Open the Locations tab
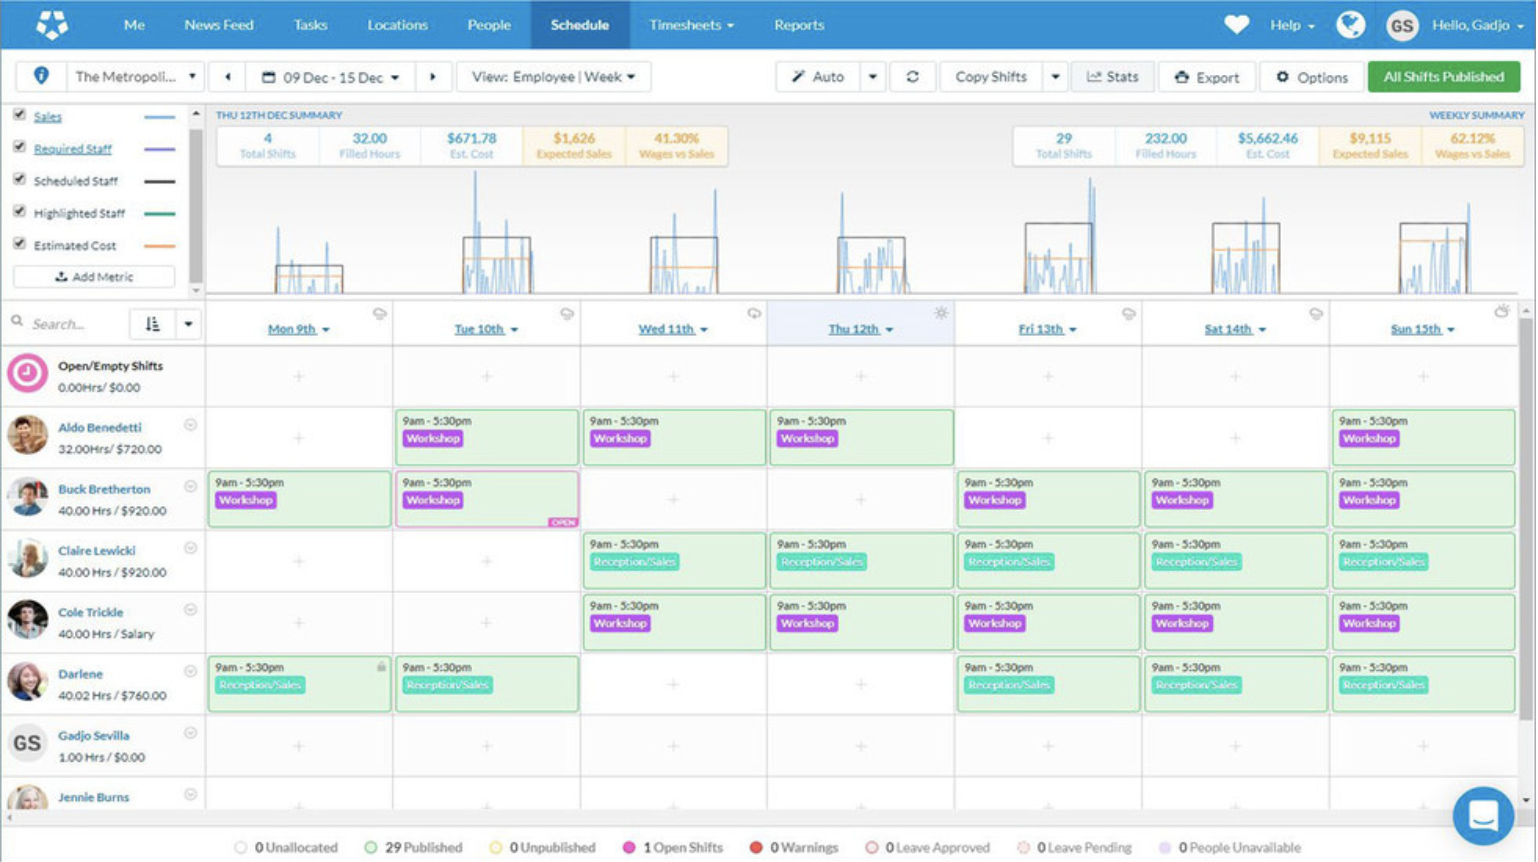Viewport: 1538px width, 862px height. pos(397,25)
